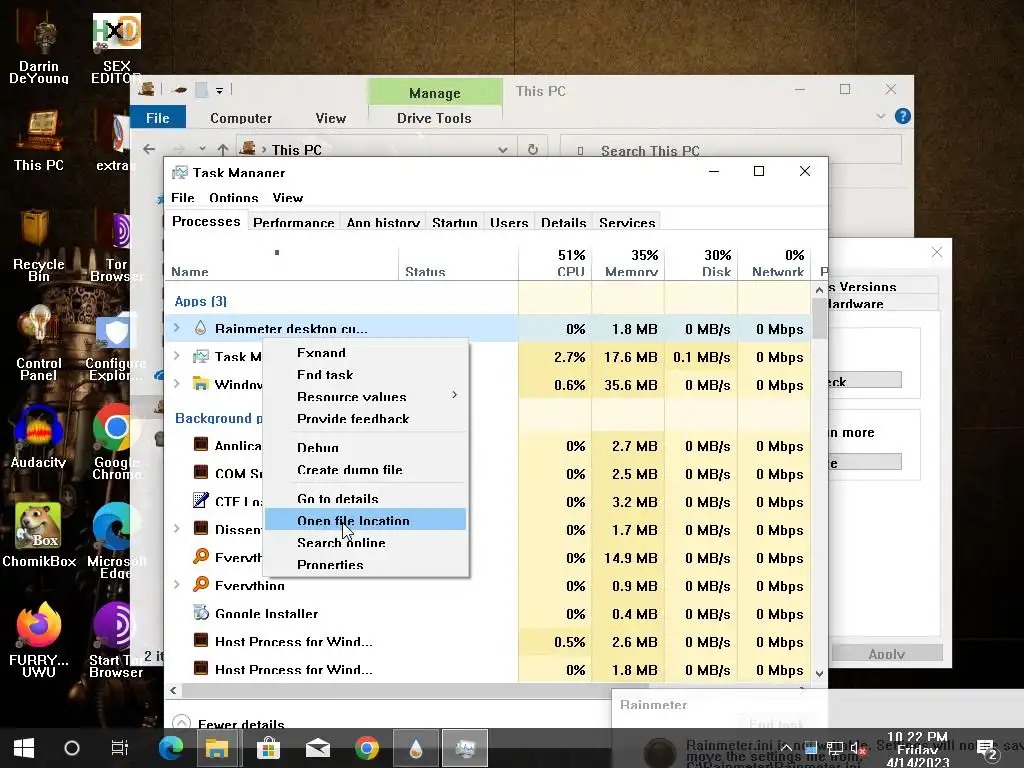Click the Rainmeter raindrop process icon
This screenshot has height=768, width=1024.
pos(200,328)
